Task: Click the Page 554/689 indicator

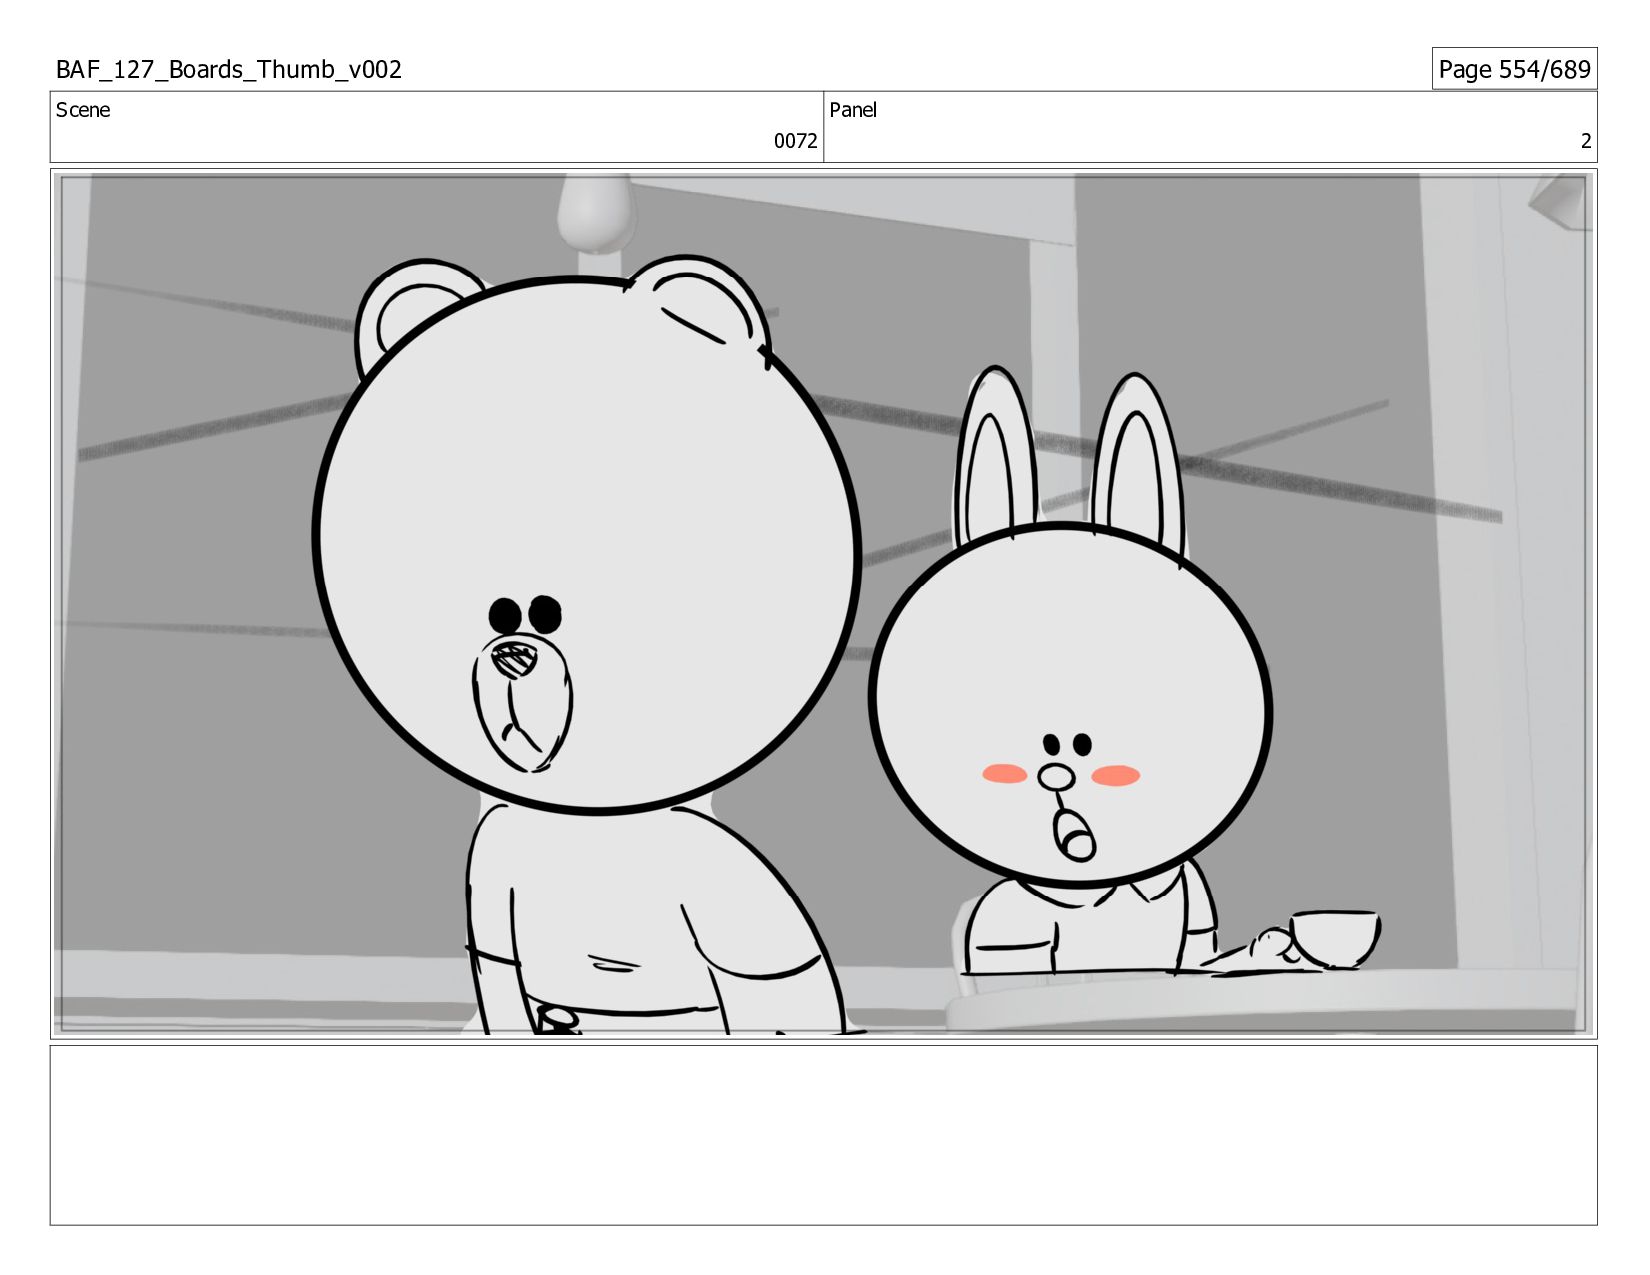Action: pyautogui.click(x=1514, y=69)
